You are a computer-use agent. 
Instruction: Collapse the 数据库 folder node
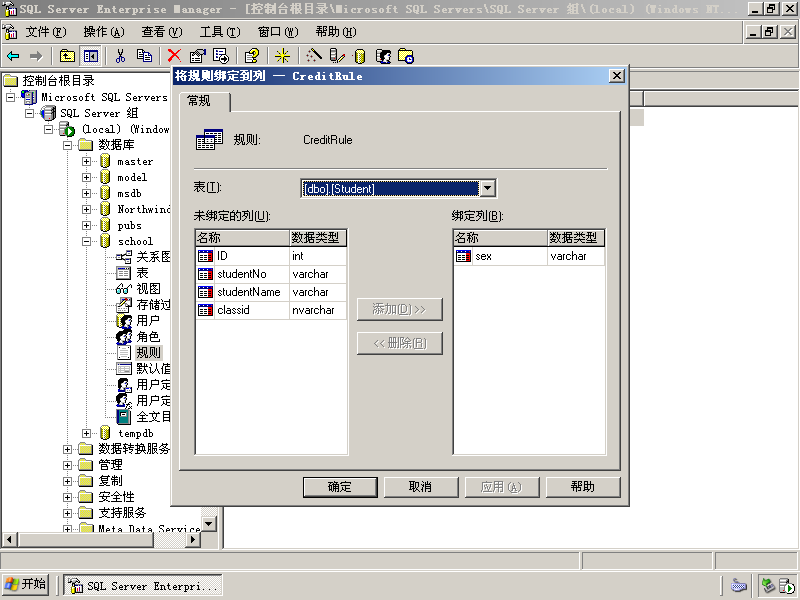tap(67, 145)
